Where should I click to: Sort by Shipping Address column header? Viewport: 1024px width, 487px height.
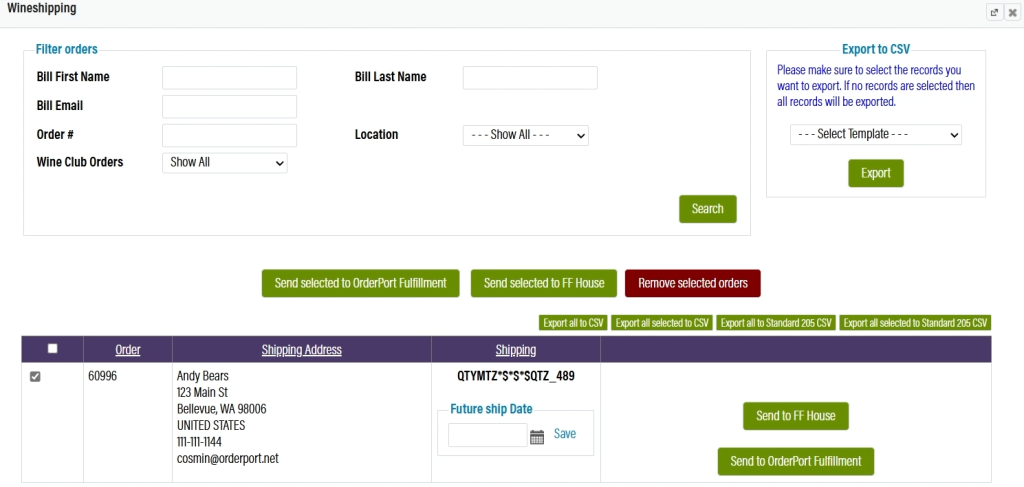point(301,350)
